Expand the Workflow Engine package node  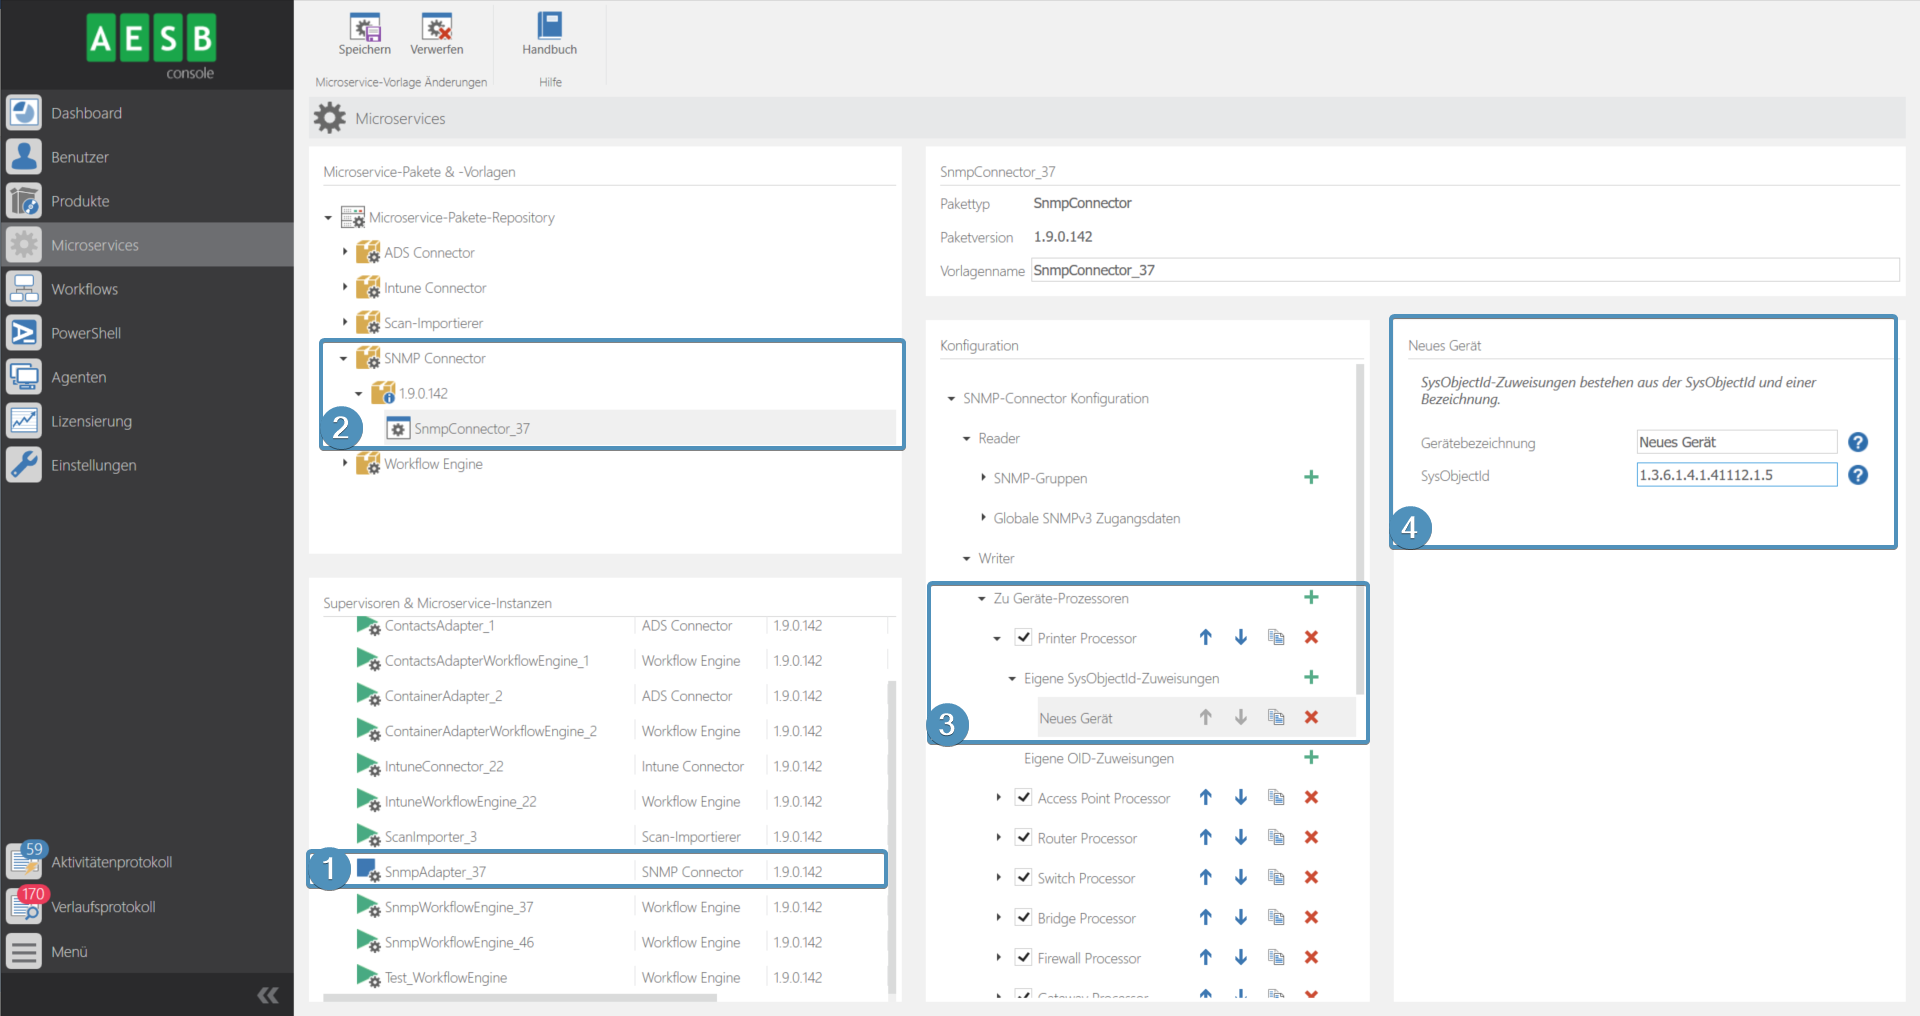(345, 463)
